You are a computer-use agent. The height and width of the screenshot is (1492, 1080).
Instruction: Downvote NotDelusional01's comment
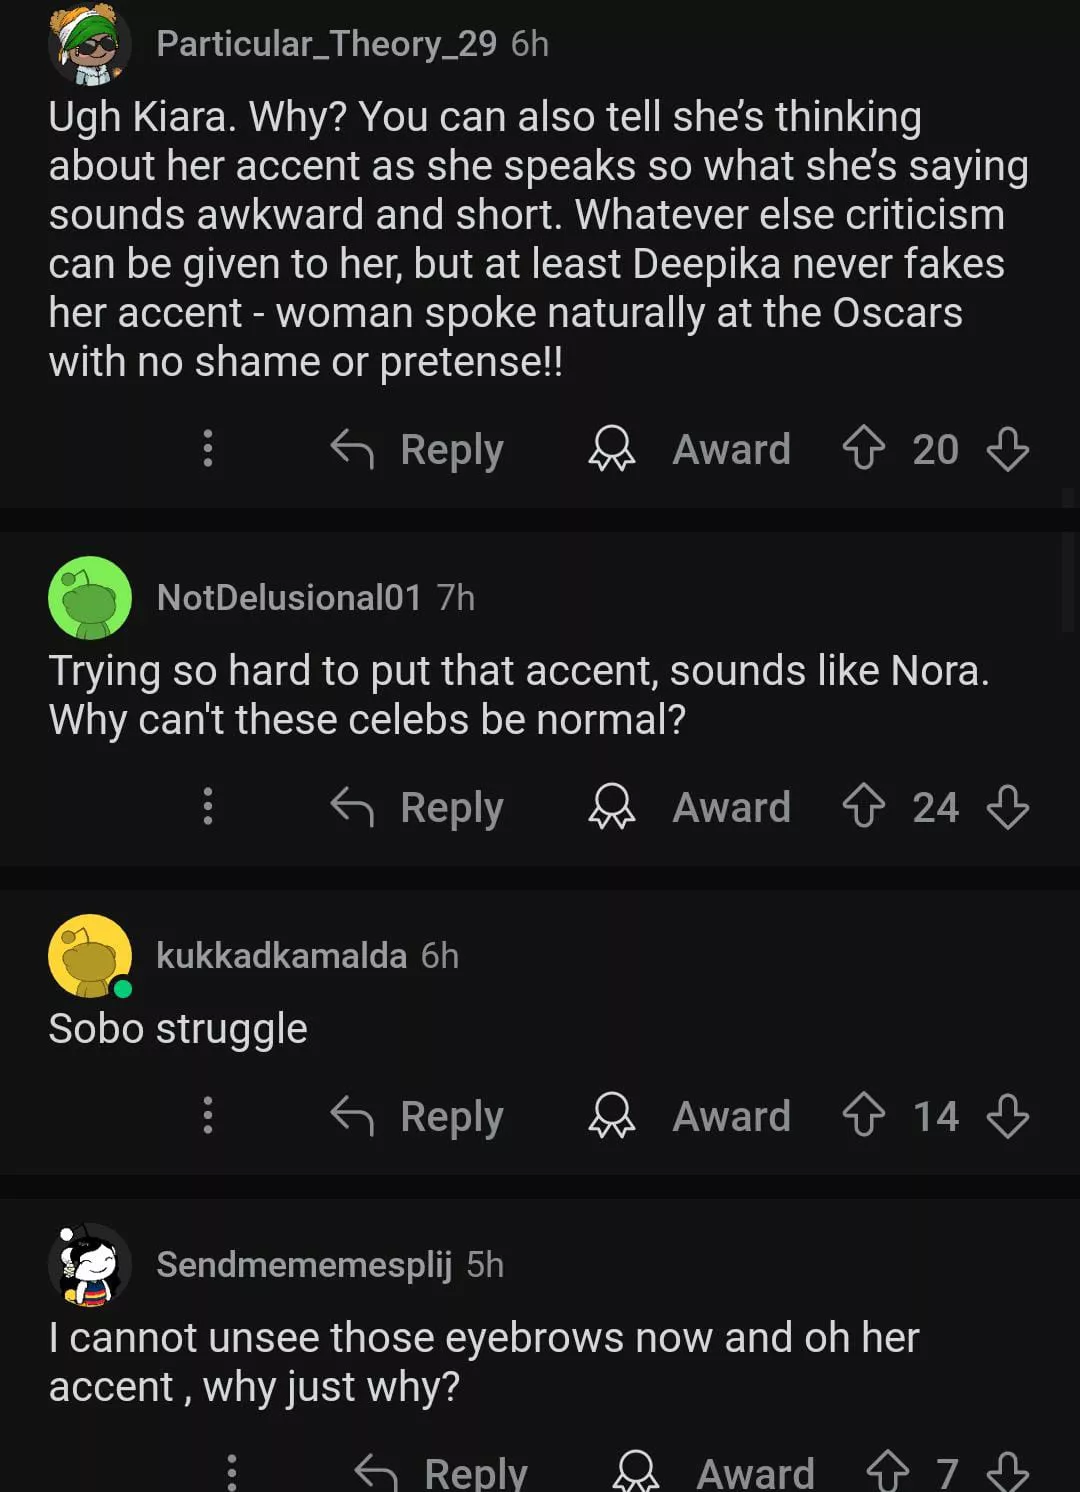pyautogui.click(x=1007, y=806)
